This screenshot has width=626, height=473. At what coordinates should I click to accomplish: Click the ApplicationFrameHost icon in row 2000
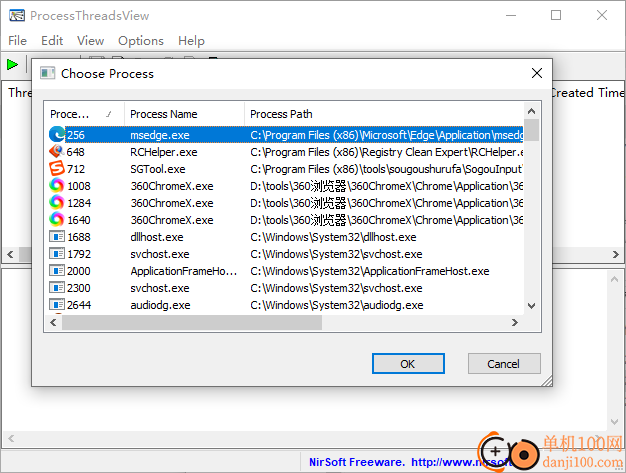(x=57, y=271)
